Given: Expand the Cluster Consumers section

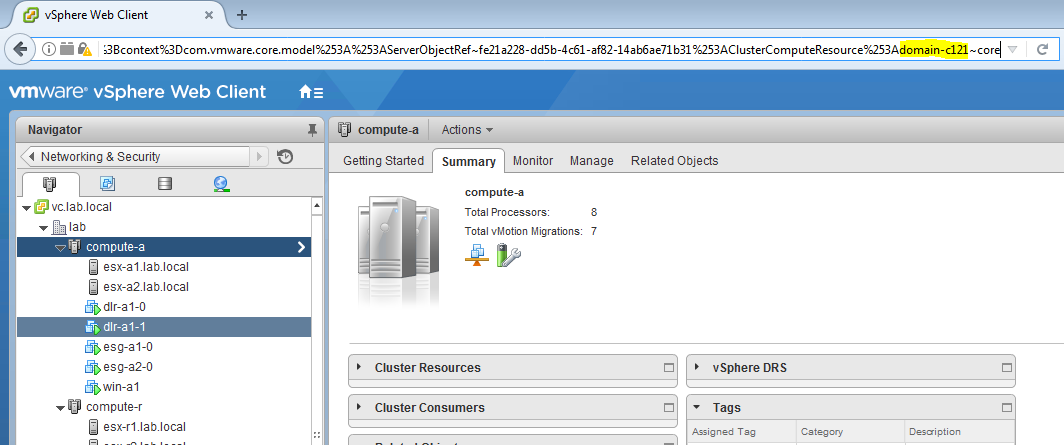Looking at the screenshot, I should pos(359,408).
